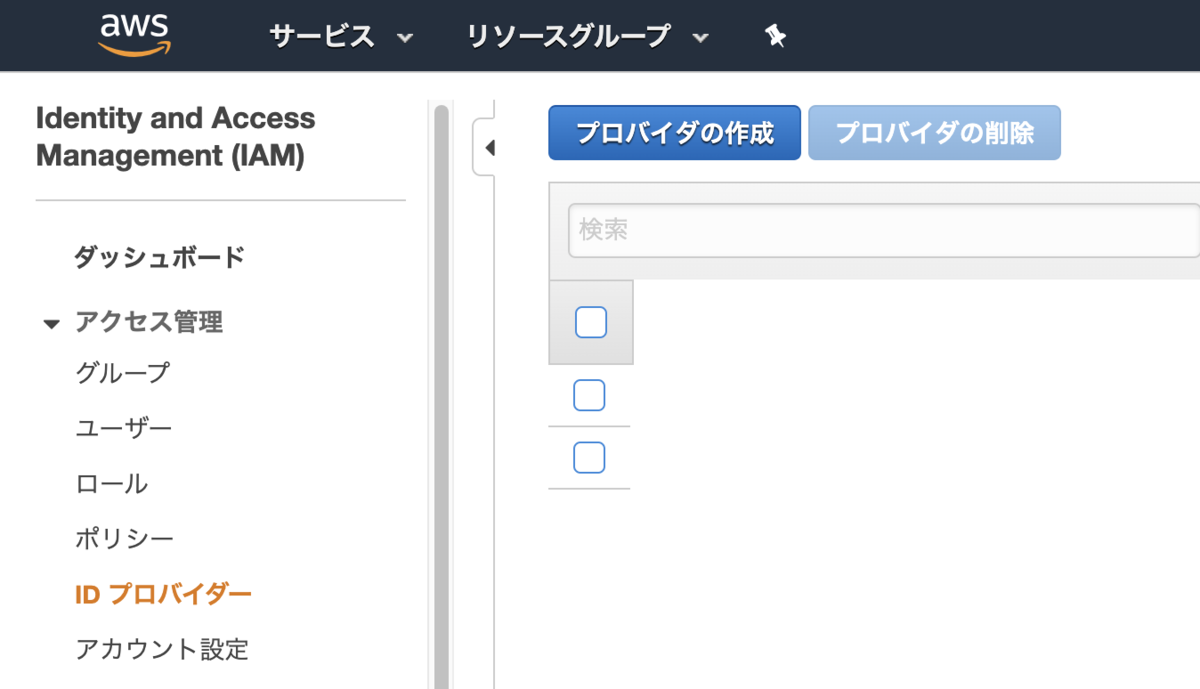This screenshot has height=689, width=1200.
Task: Check the first provider row checkbox
Action: pos(589,395)
